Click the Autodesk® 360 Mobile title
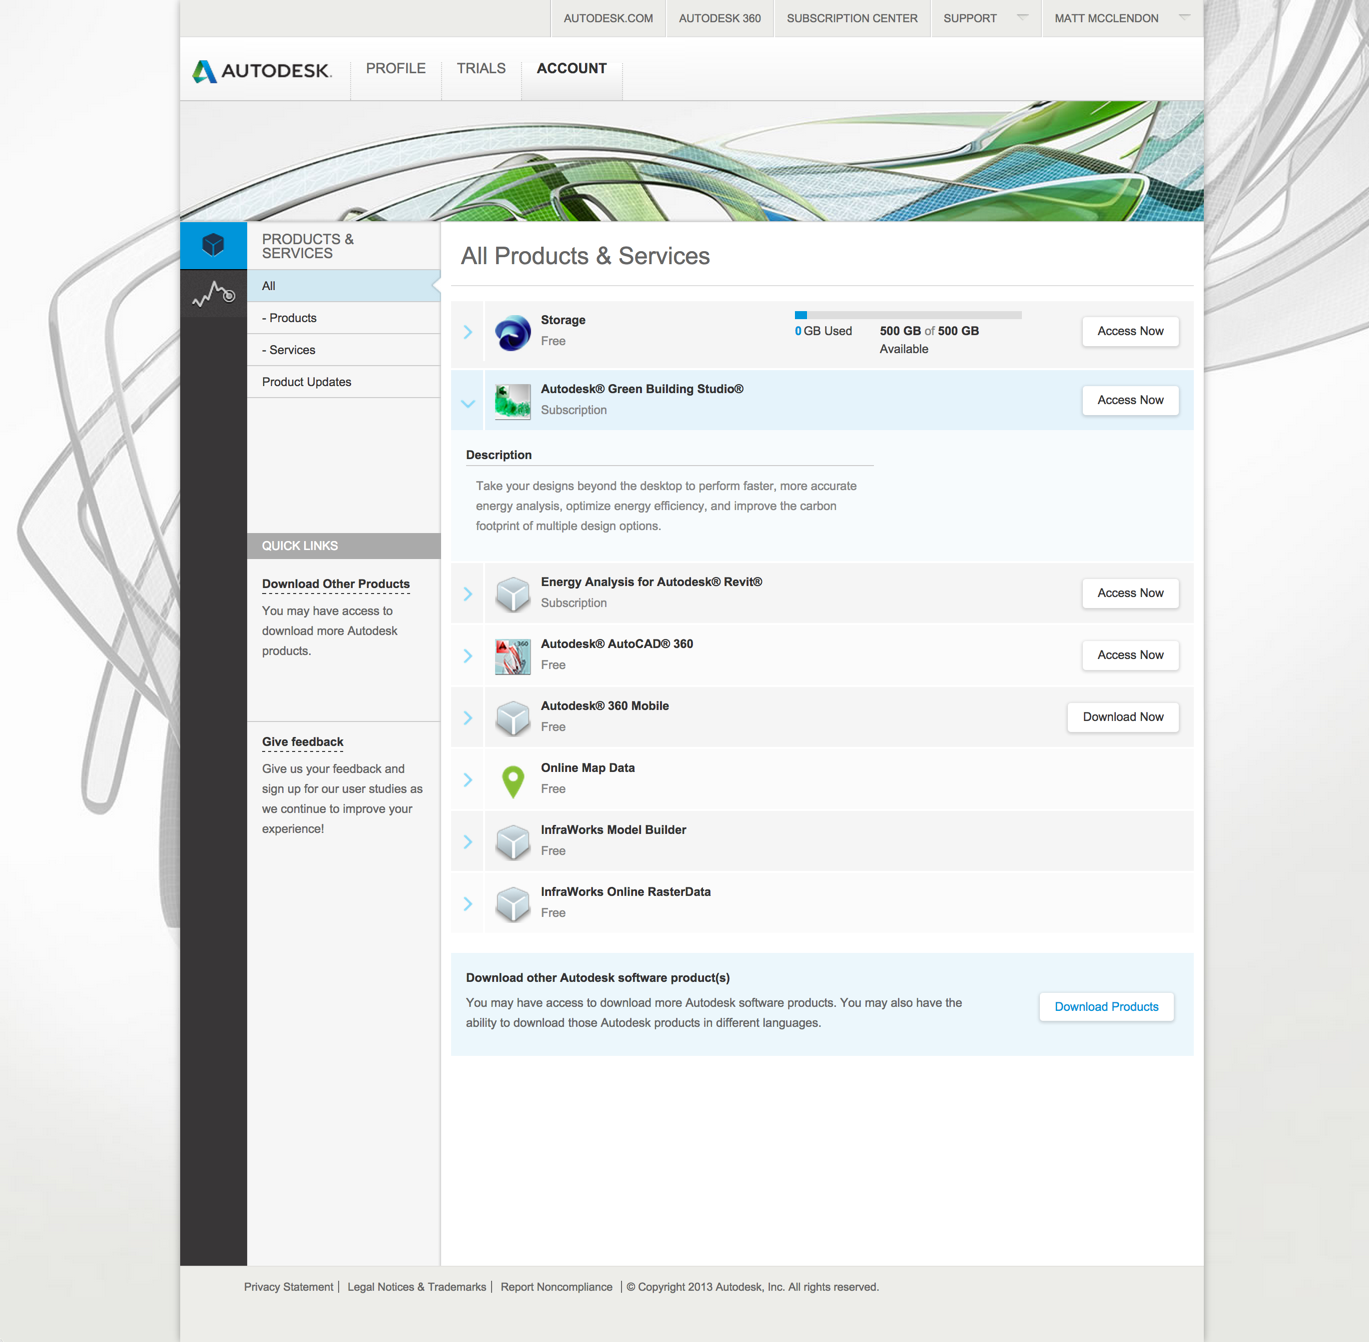The width and height of the screenshot is (1369, 1342). click(605, 706)
